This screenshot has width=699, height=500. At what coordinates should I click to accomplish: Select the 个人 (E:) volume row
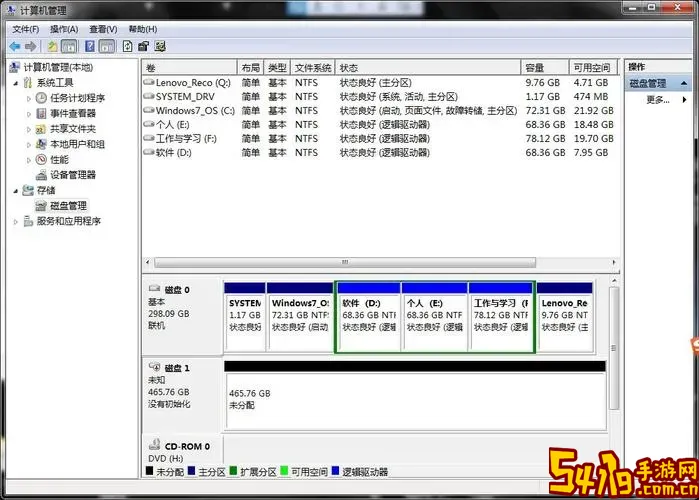pos(380,125)
